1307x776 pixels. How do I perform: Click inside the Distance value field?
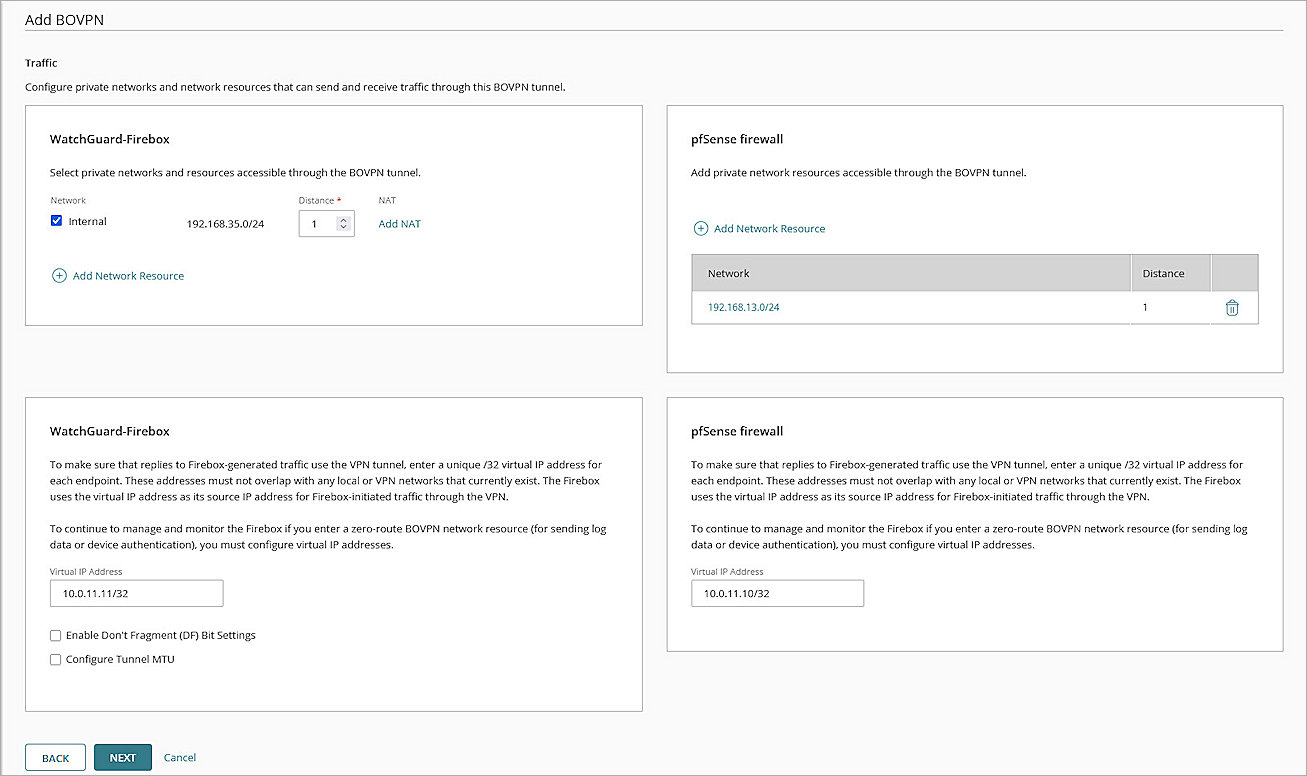[318, 223]
